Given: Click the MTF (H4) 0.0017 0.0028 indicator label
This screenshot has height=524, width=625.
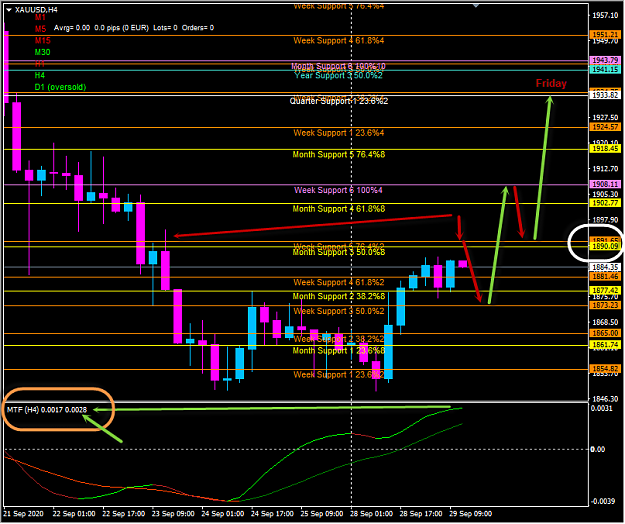Looking at the screenshot, I should tap(47, 410).
